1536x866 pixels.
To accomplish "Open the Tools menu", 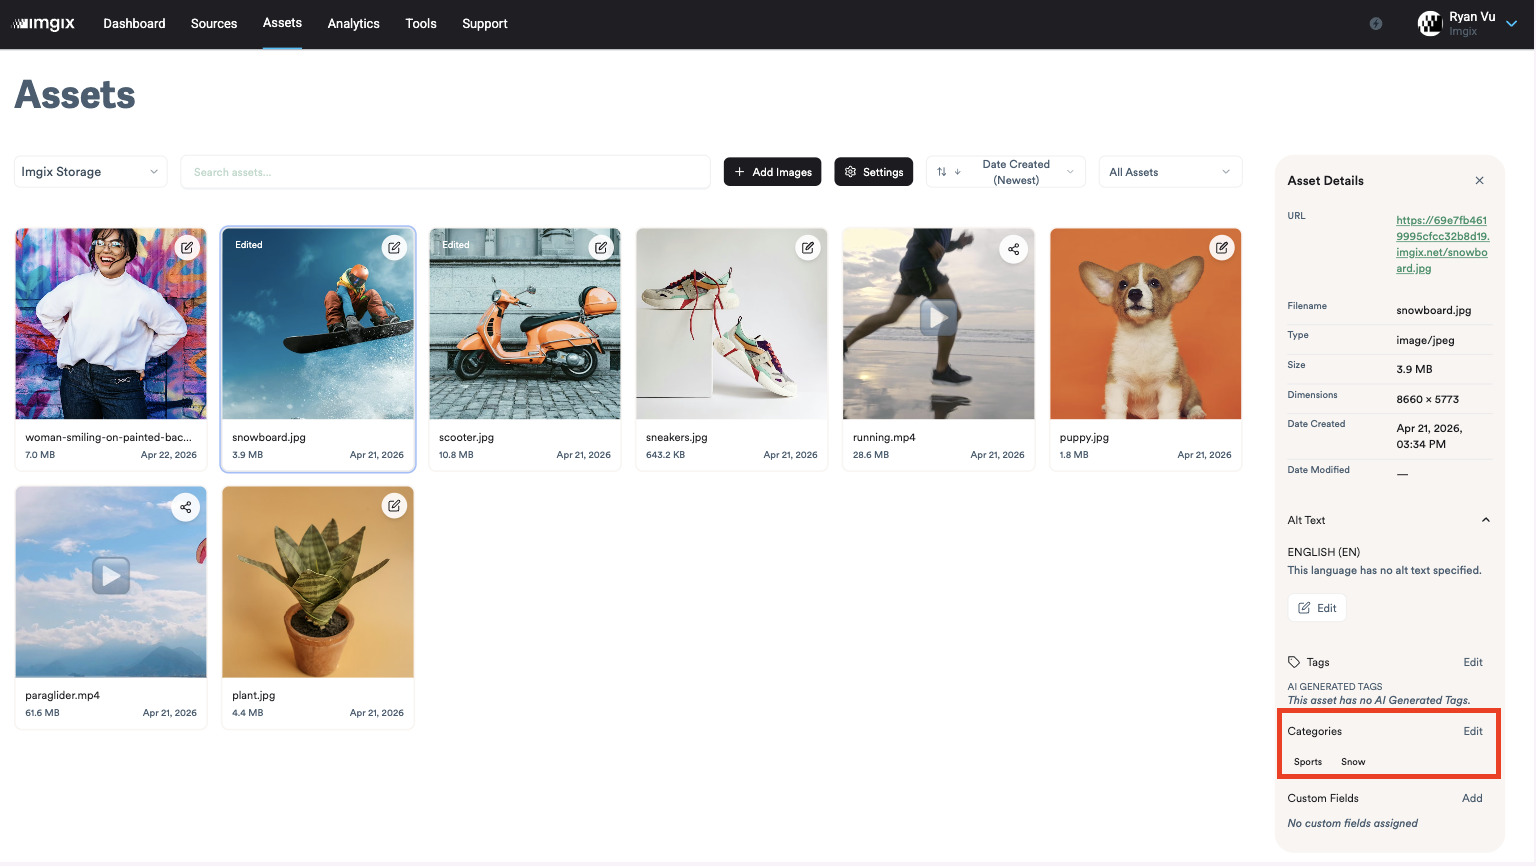I will [x=420, y=23].
